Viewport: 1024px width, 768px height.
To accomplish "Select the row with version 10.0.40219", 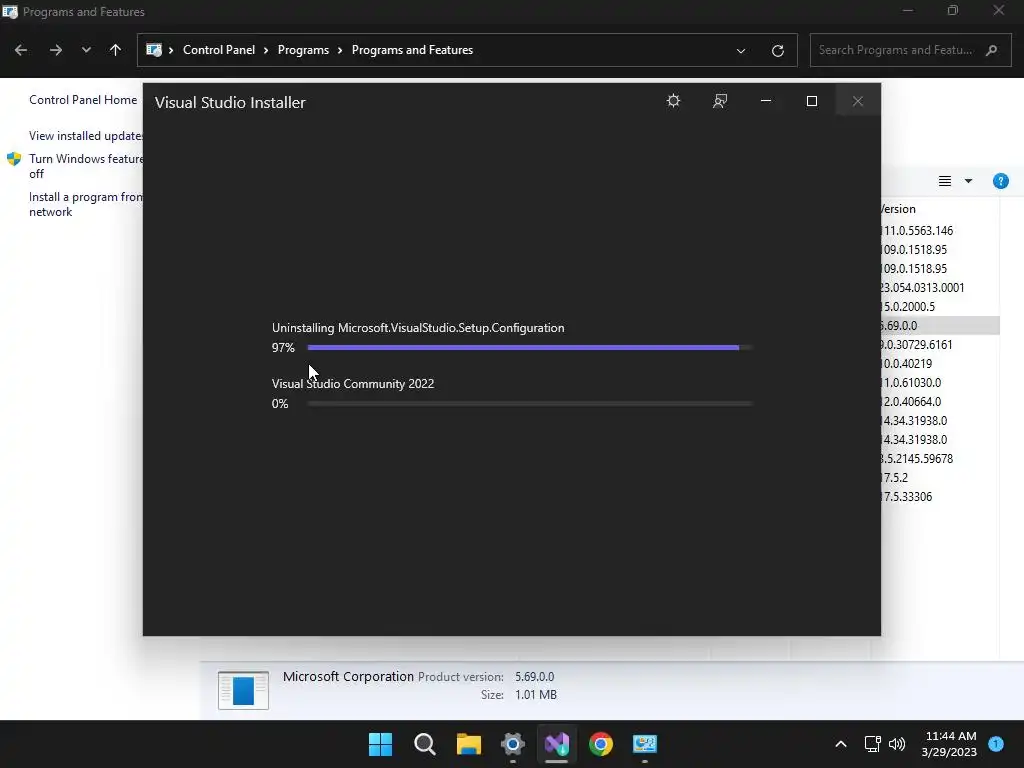I will click(x=940, y=363).
